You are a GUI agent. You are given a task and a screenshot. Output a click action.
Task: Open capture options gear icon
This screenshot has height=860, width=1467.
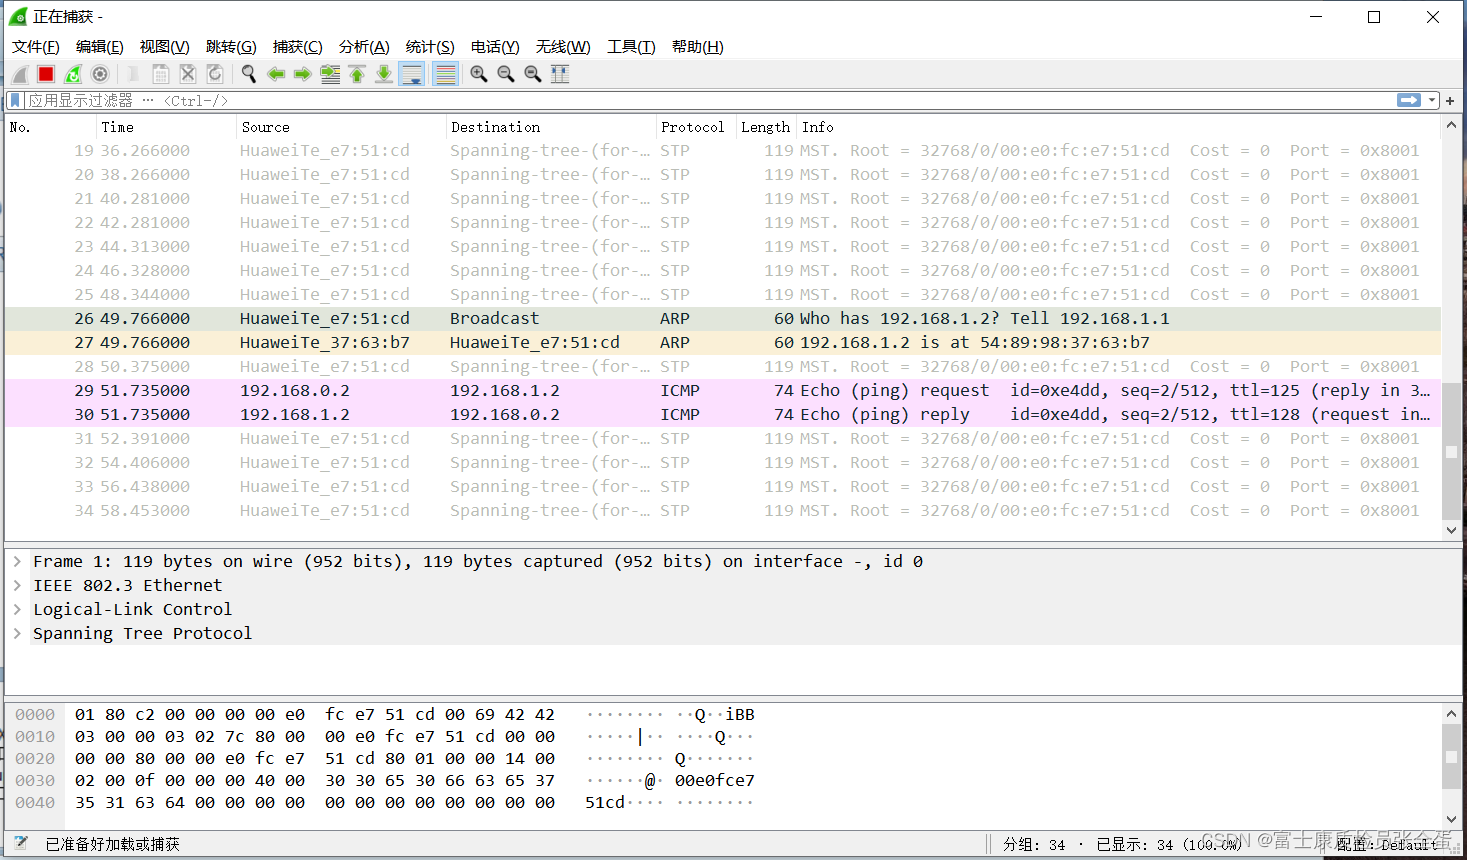pos(100,74)
